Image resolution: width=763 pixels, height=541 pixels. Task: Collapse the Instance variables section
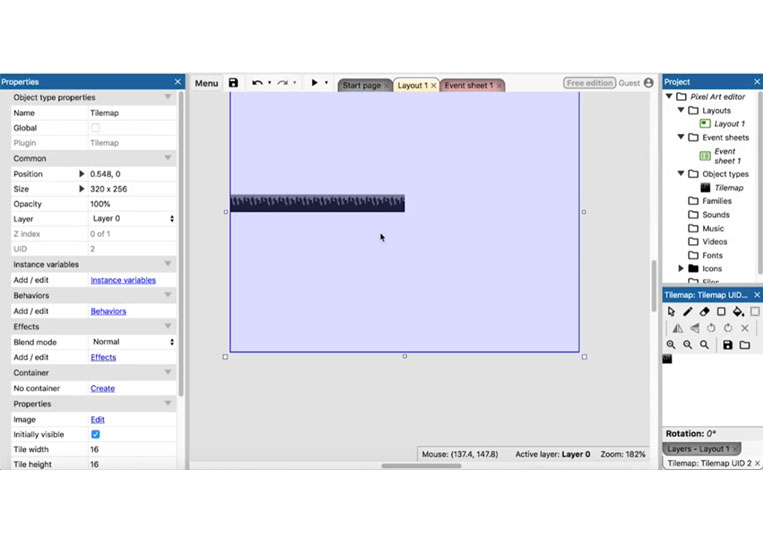coord(168,264)
